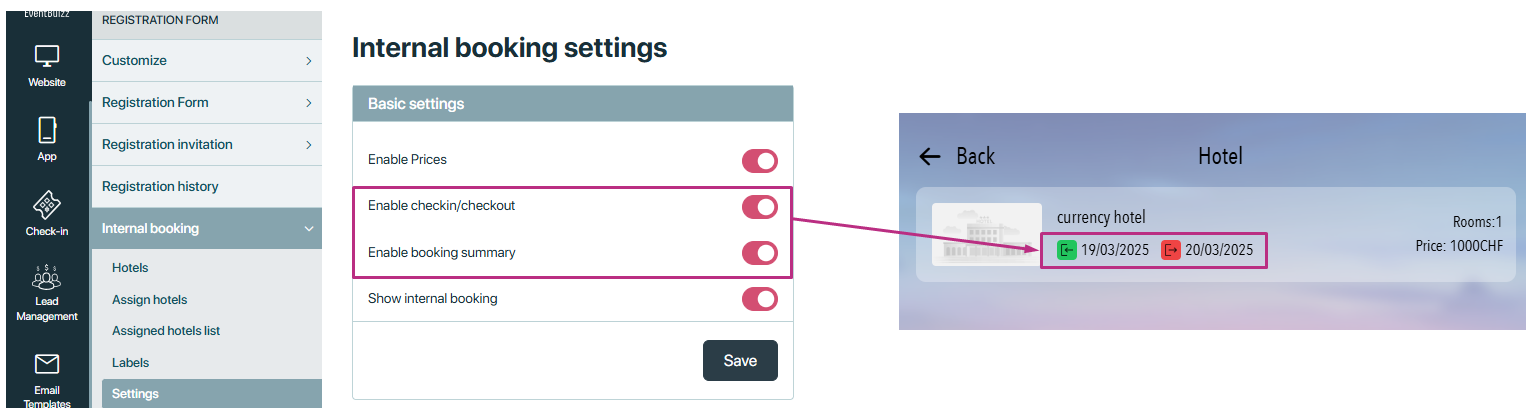Open the Lead Management people icon
This screenshot has width=1536, height=408.
click(47, 279)
